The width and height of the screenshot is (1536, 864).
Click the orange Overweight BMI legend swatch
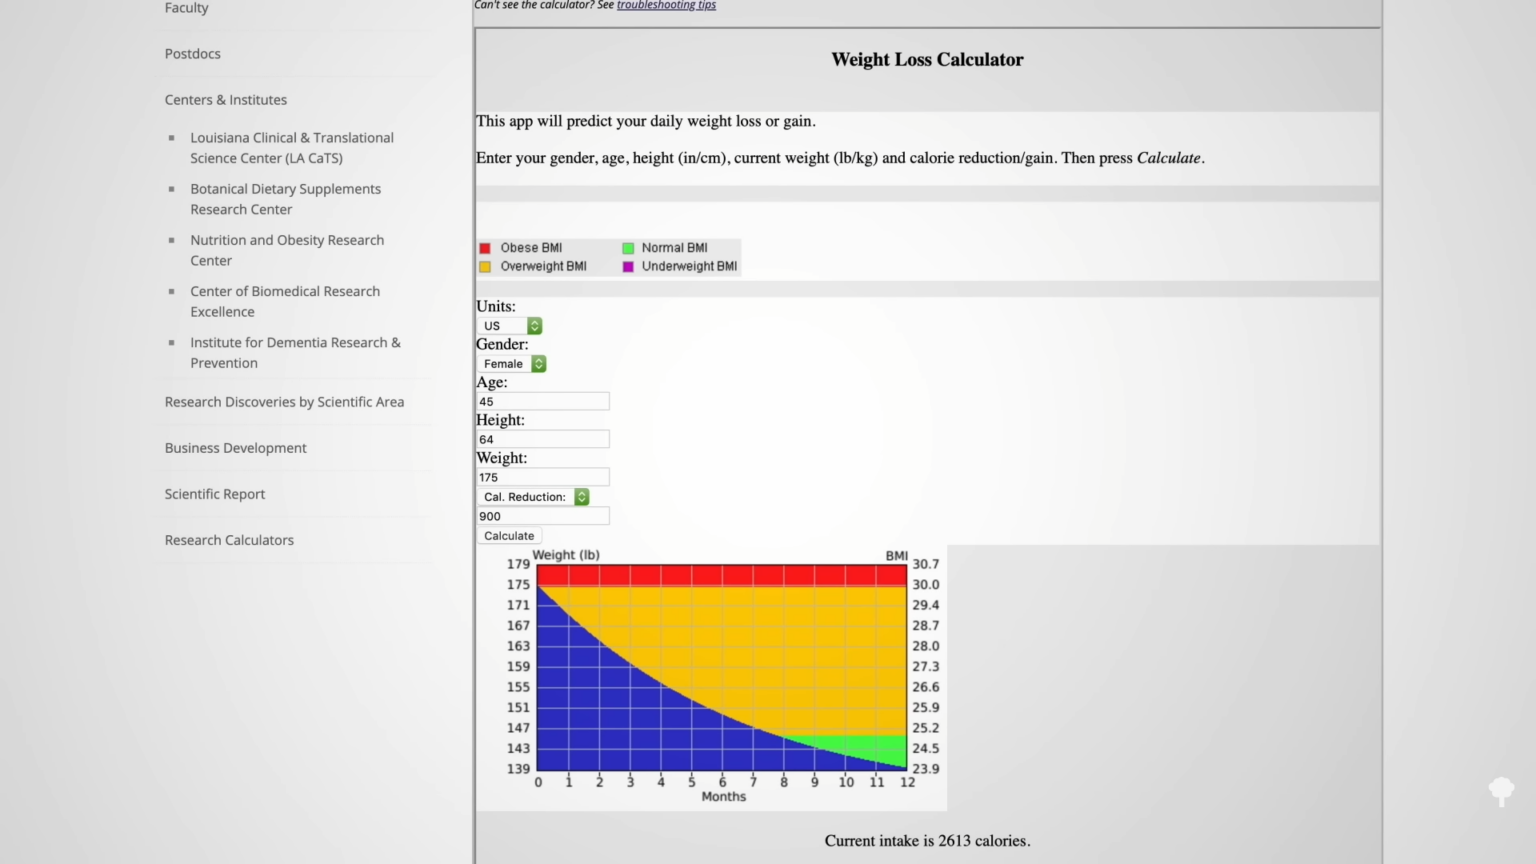[x=485, y=267]
